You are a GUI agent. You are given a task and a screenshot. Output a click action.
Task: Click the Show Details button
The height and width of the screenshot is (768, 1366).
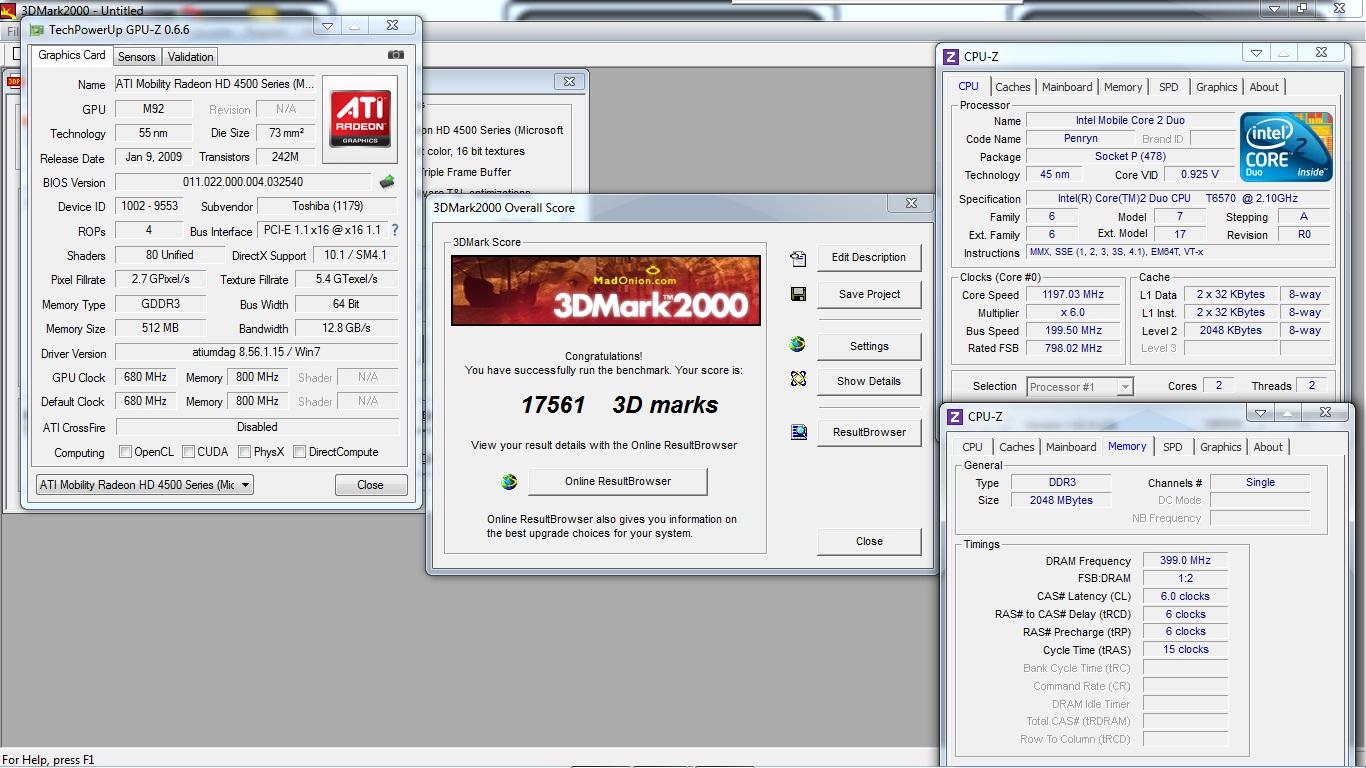click(869, 381)
